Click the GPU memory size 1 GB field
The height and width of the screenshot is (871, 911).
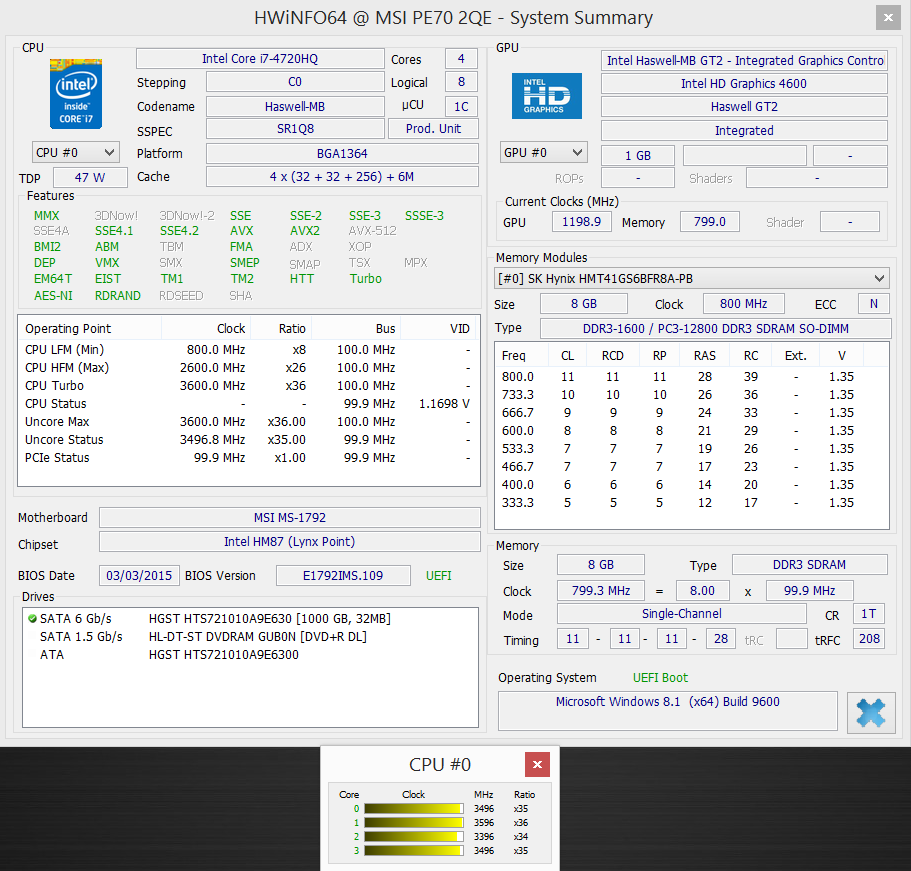point(638,156)
